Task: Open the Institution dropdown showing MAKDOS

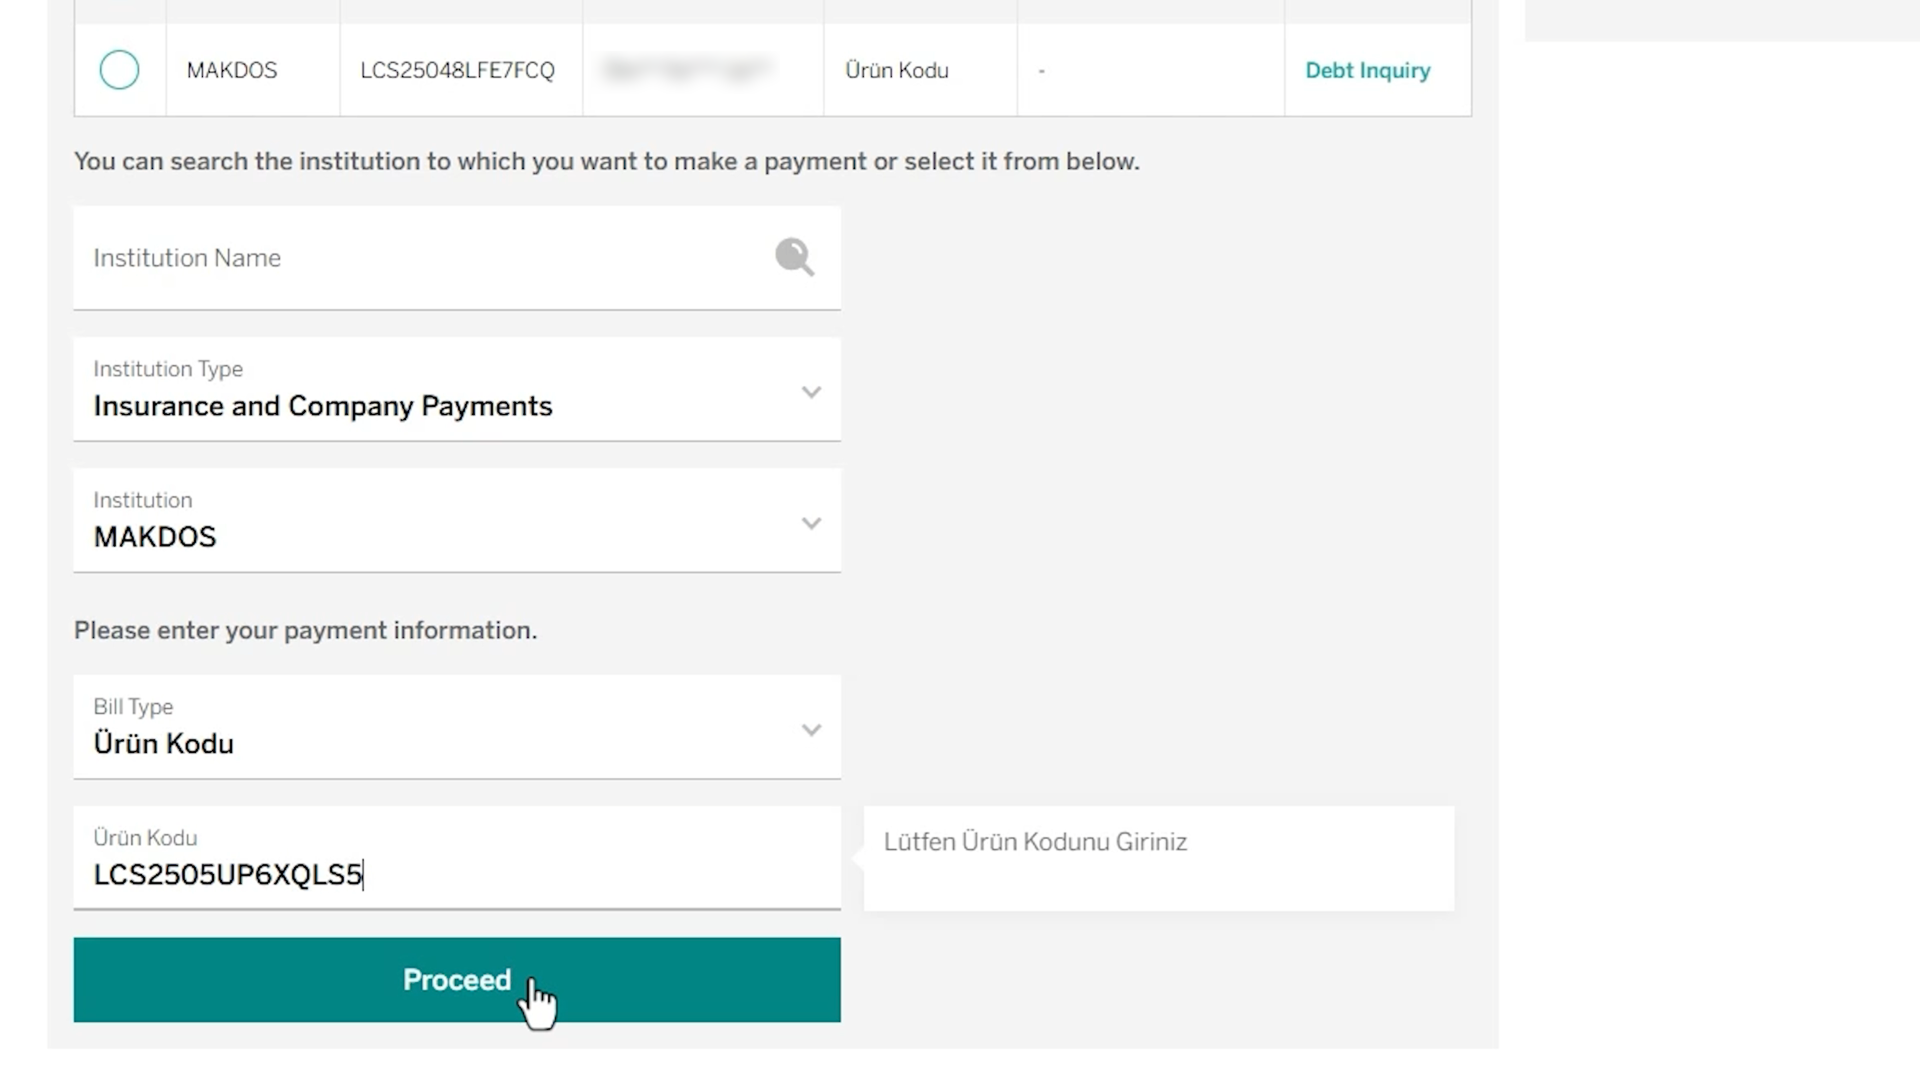Action: (457, 520)
